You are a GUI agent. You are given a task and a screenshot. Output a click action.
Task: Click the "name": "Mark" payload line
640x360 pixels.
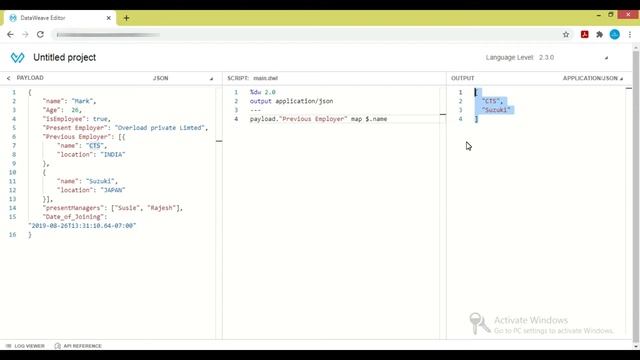click(69, 101)
